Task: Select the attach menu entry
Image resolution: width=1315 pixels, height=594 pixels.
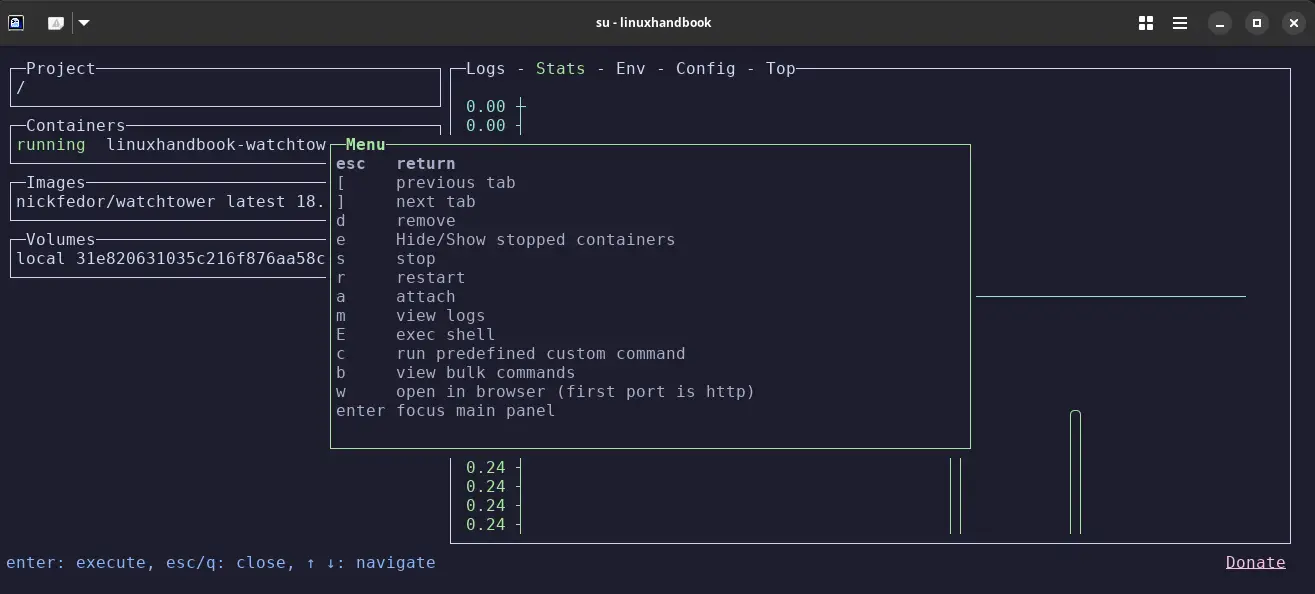Action: (x=426, y=296)
